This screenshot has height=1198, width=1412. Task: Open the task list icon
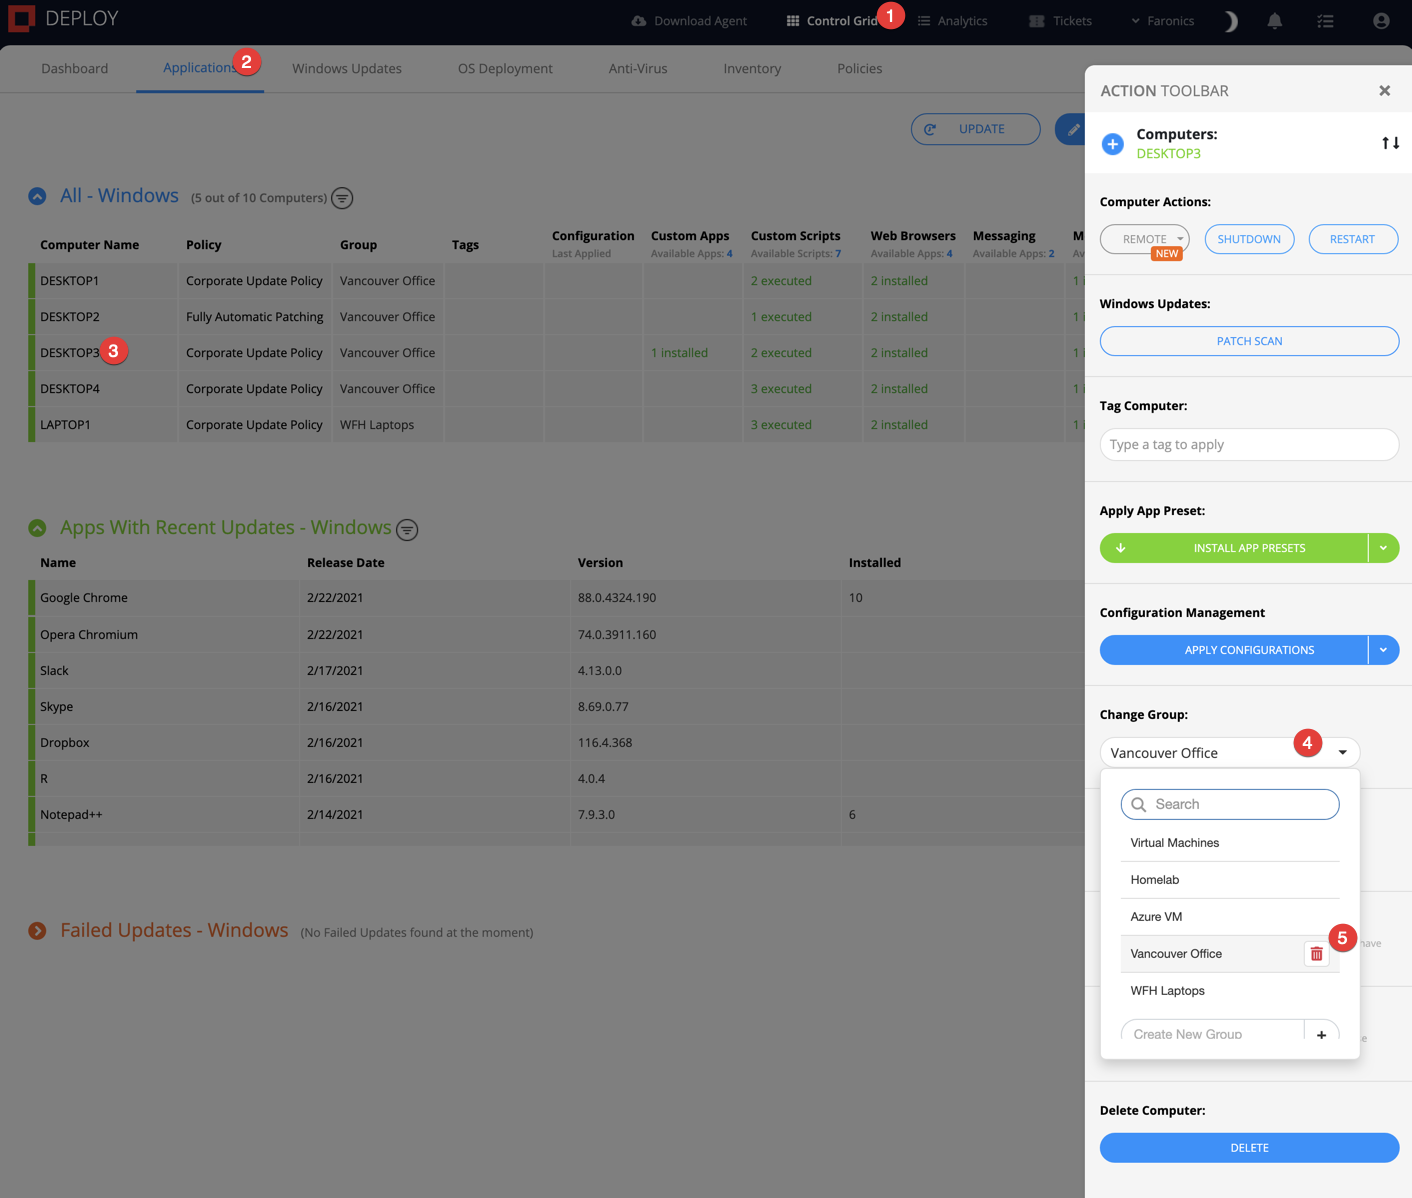(x=1326, y=21)
